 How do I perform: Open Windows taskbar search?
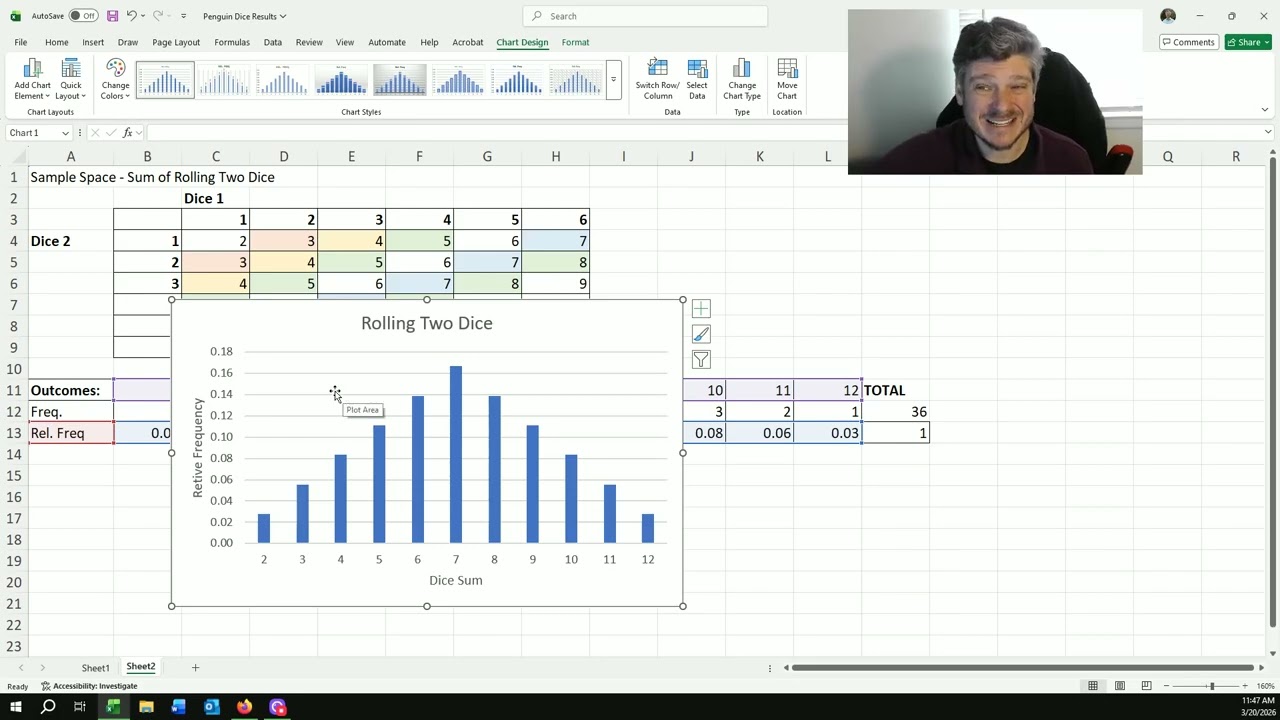48,707
